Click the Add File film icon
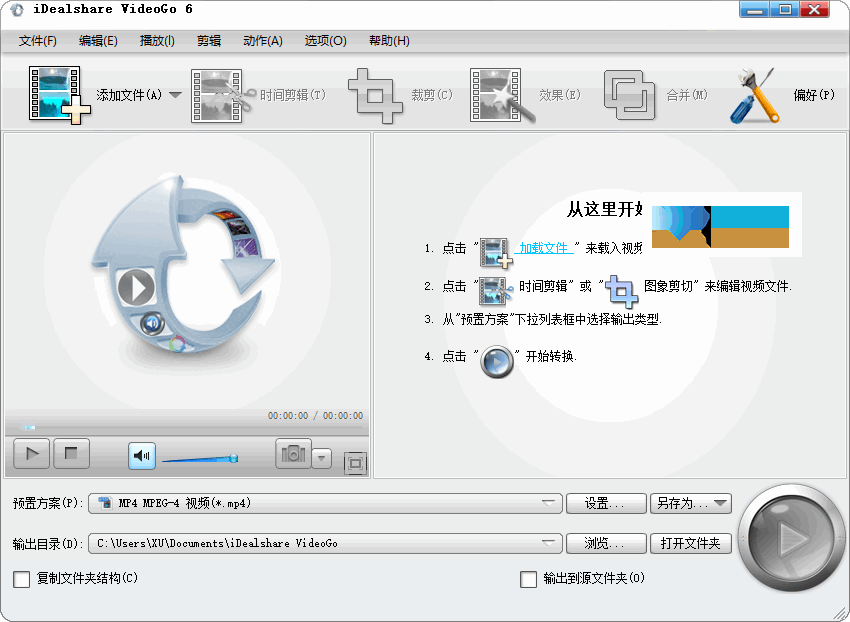 (x=59, y=95)
